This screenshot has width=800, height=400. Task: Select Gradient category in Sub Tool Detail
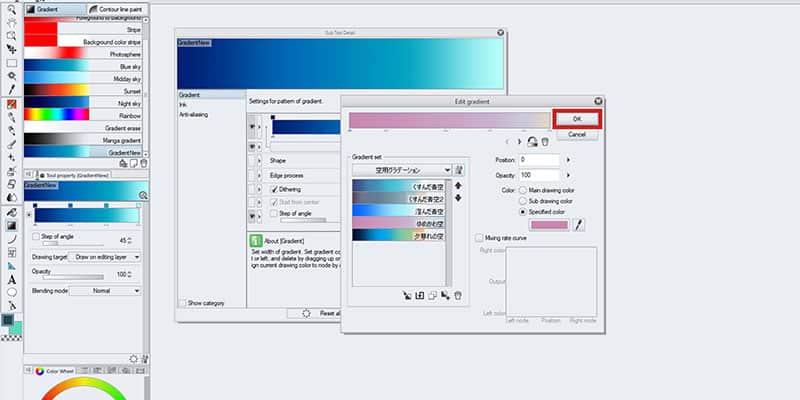point(212,95)
